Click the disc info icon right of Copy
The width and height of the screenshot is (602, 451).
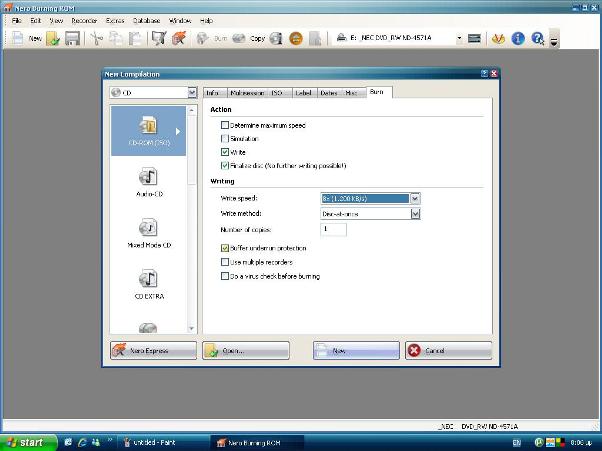pyautogui.click(x=276, y=38)
